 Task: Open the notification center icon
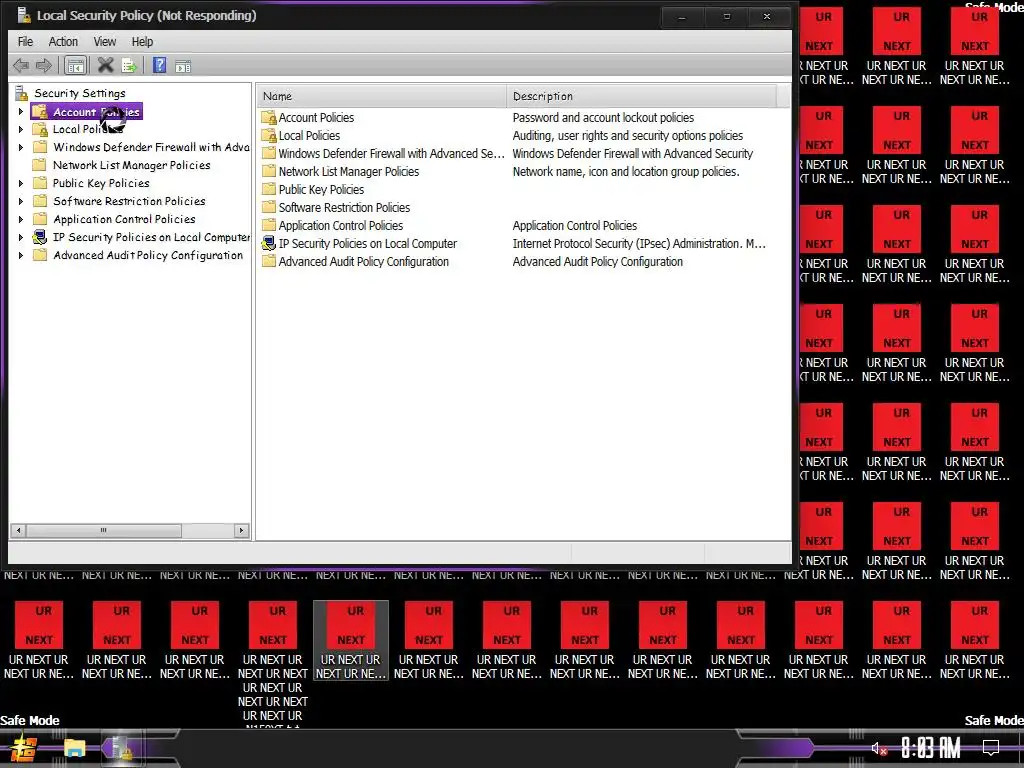tap(991, 748)
